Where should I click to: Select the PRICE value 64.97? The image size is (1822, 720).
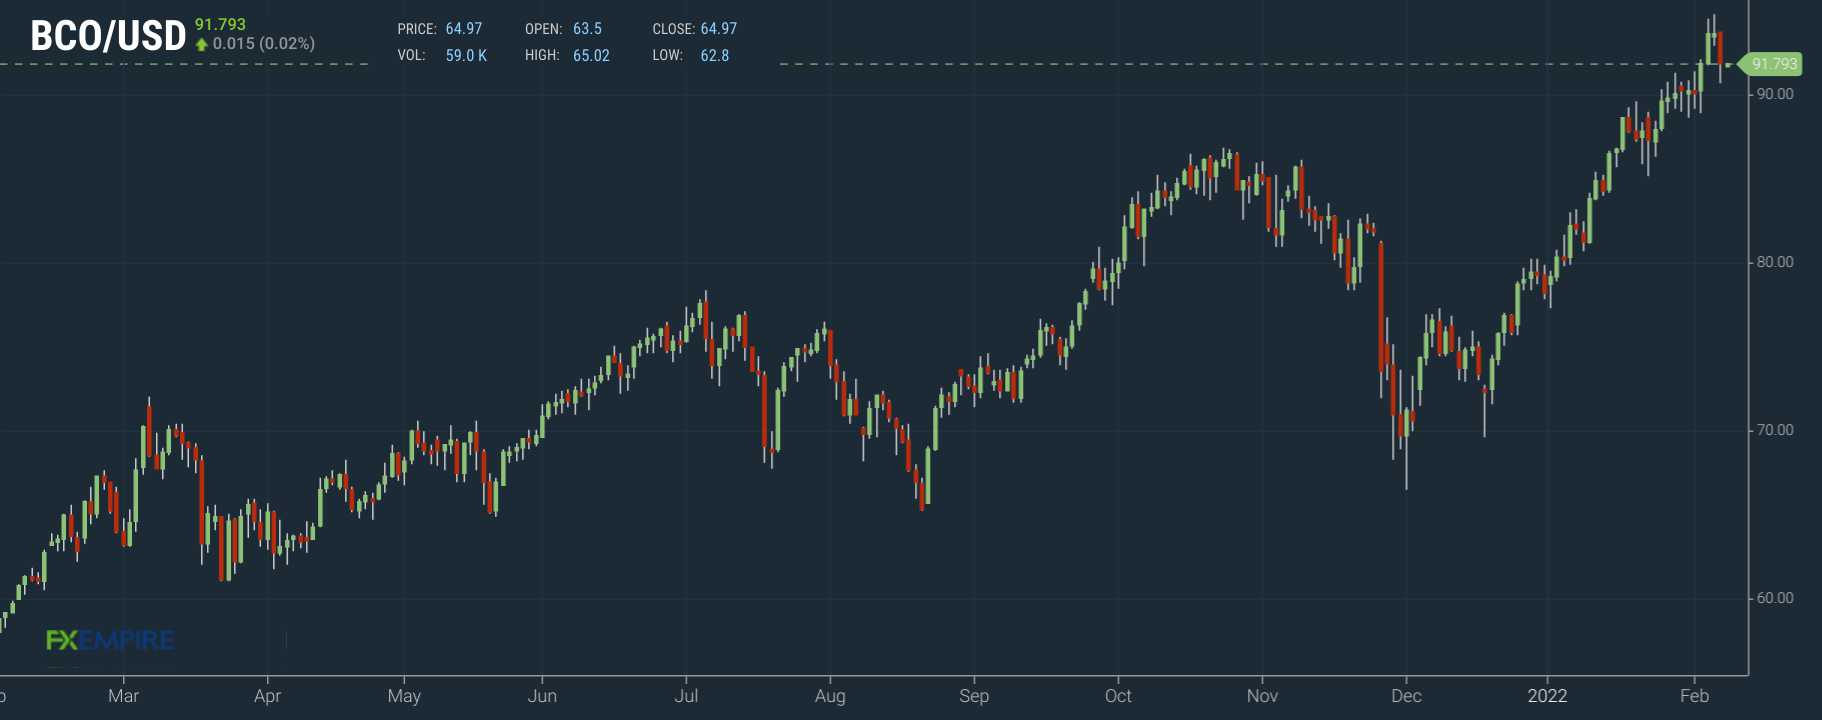[464, 29]
